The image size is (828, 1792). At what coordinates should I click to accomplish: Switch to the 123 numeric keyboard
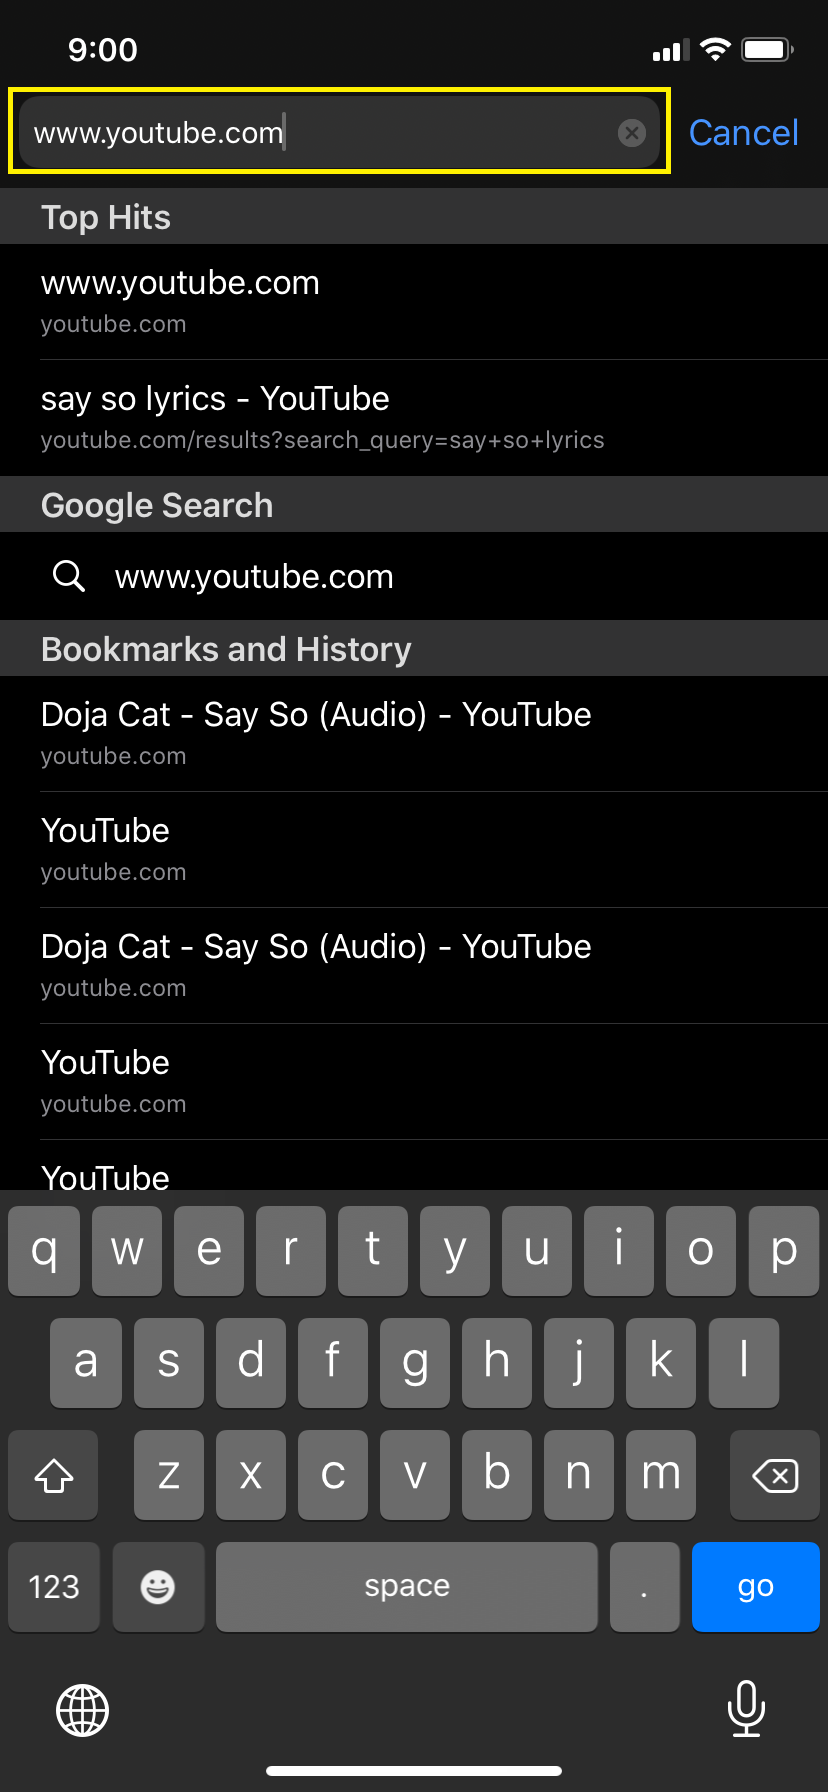point(54,1586)
